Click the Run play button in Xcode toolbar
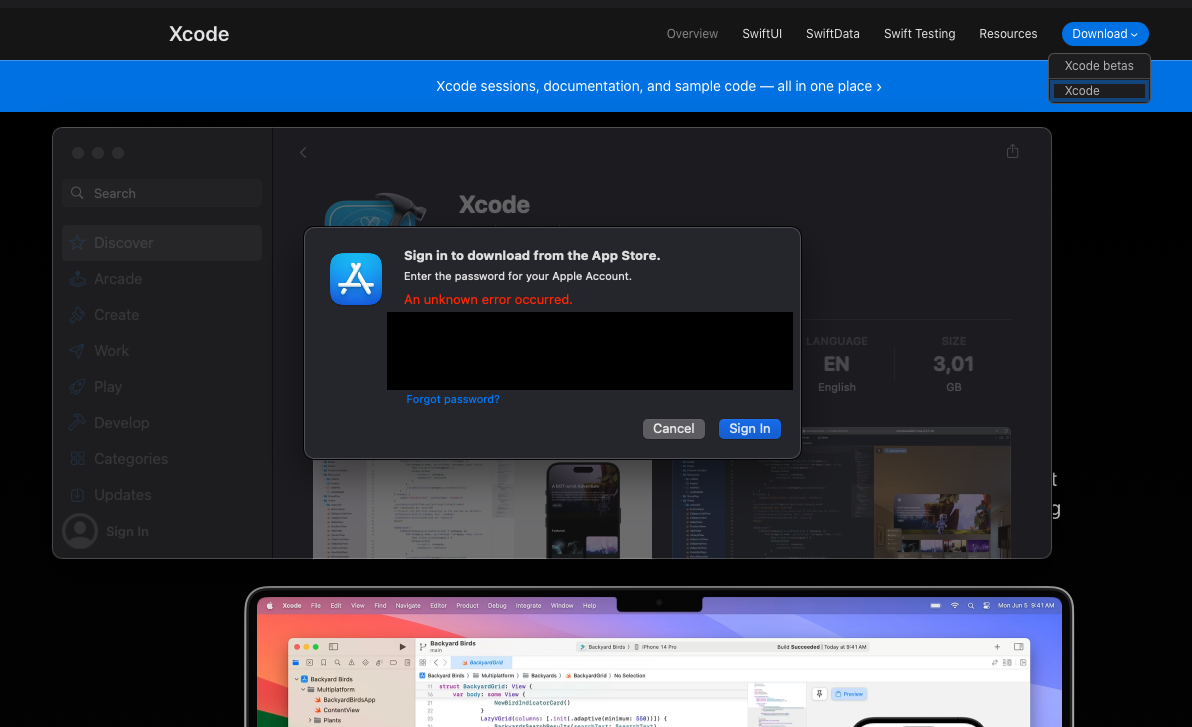 coord(402,646)
